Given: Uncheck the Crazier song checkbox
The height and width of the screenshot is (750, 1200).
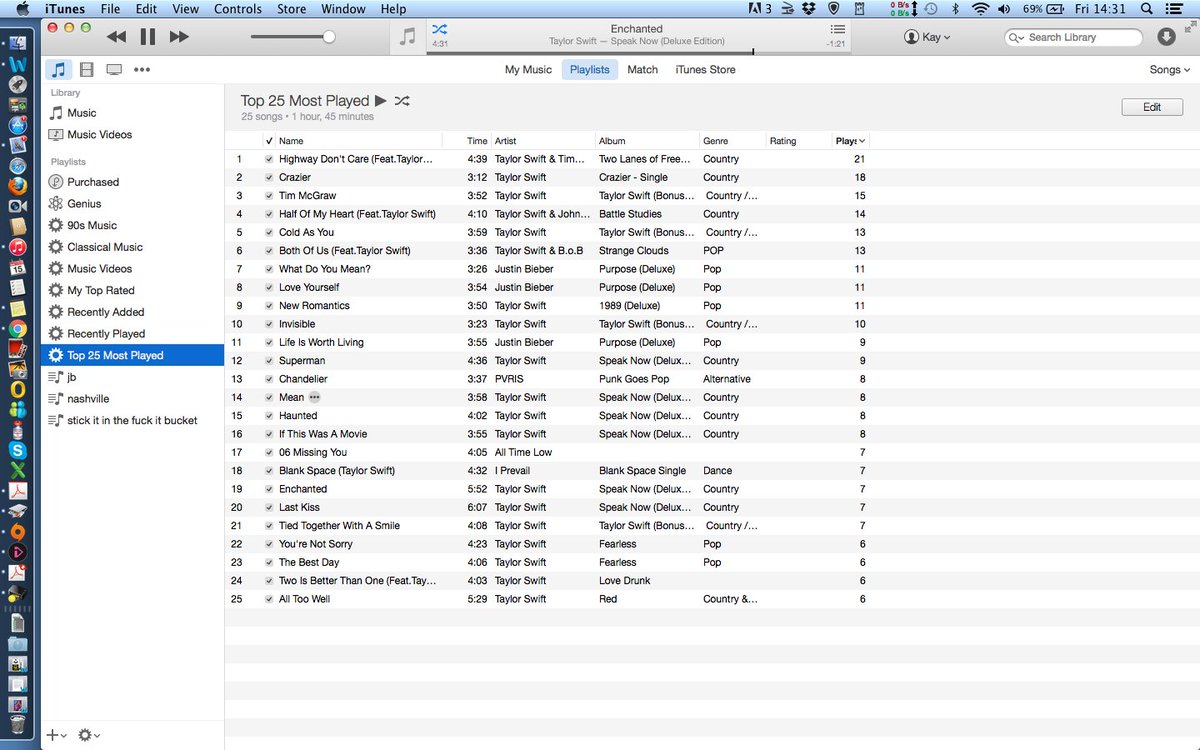Looking at the screenshot, I should pyautogui.click(x=269, y=178).
